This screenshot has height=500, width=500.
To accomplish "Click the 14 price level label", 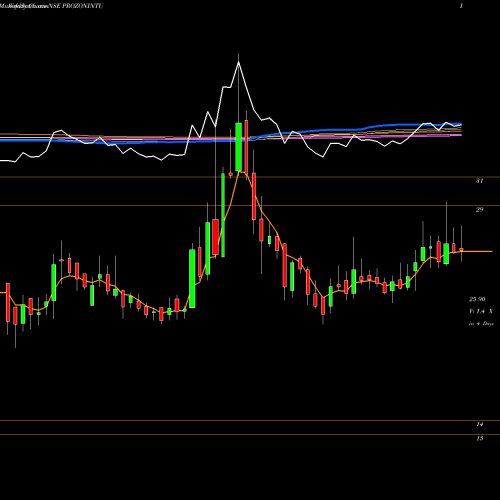I will (479, 424).
